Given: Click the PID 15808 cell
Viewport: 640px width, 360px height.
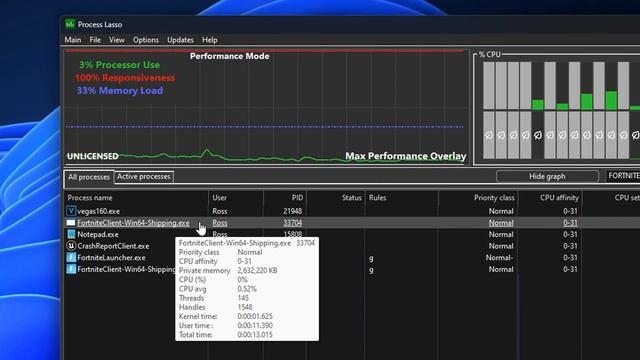Looking at the screenshot, I should click(x=293, y=234).
